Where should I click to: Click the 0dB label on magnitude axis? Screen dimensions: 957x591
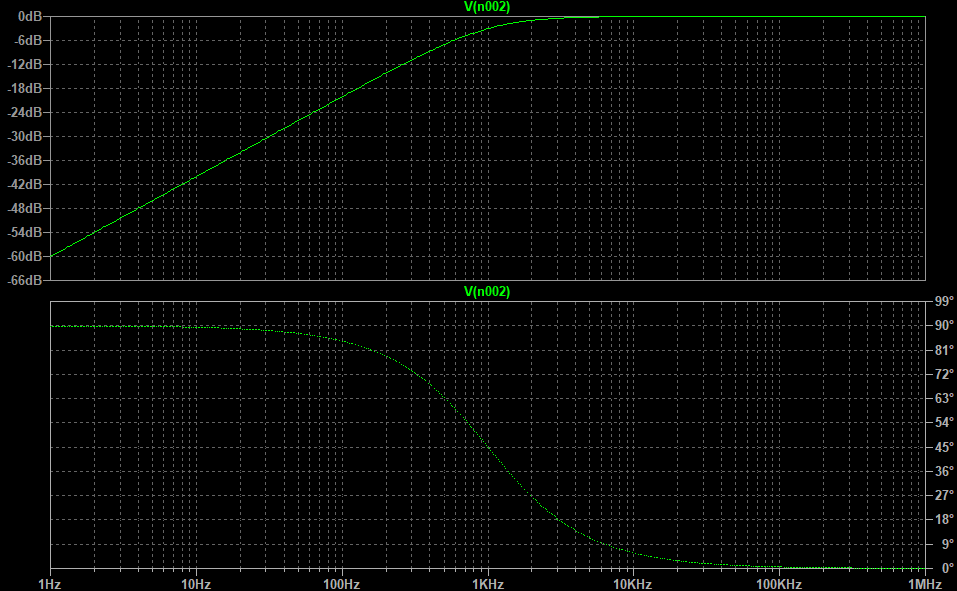tap(29, 17)
